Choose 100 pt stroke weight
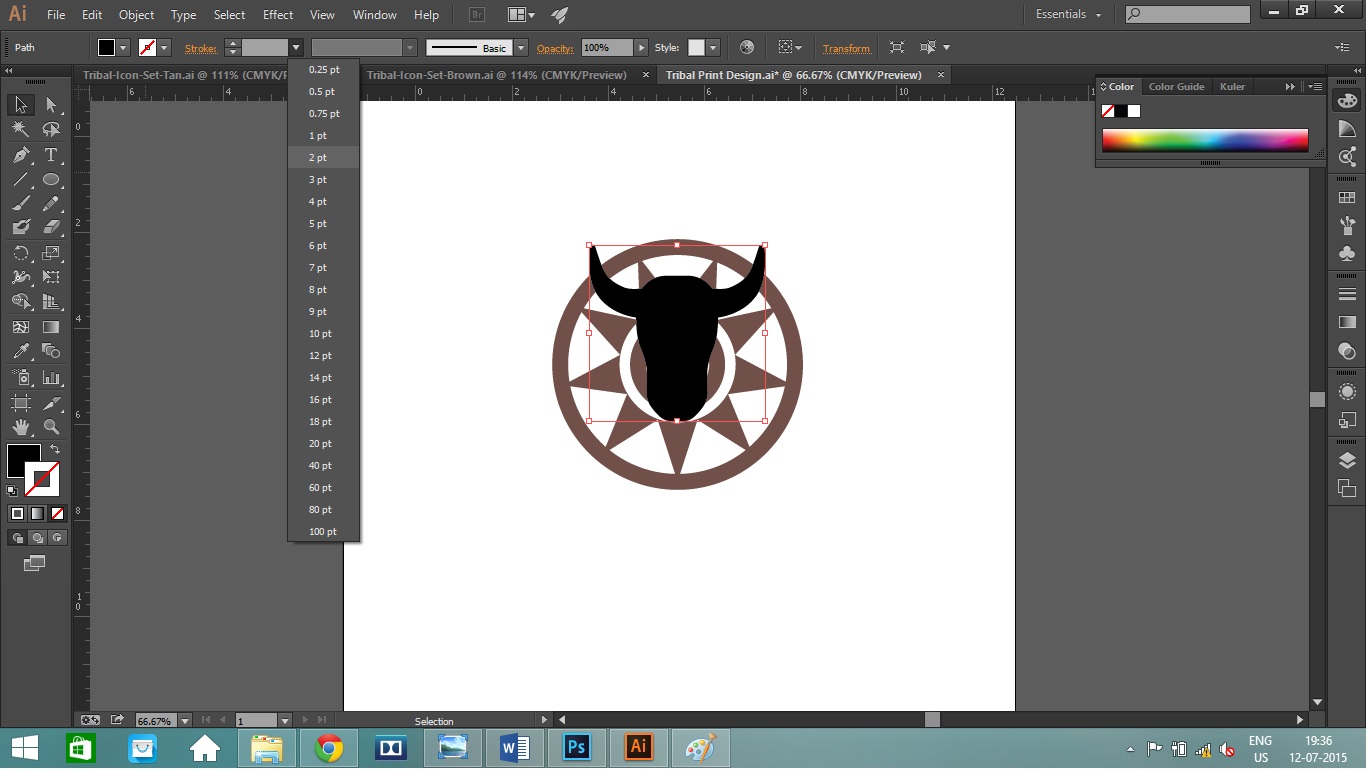 pyautogui.click(x=323, y=532)
